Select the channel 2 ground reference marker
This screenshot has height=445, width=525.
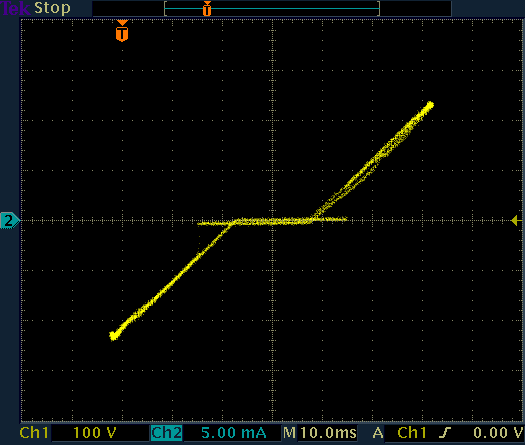pyautogui.click(x=10, y=220)
